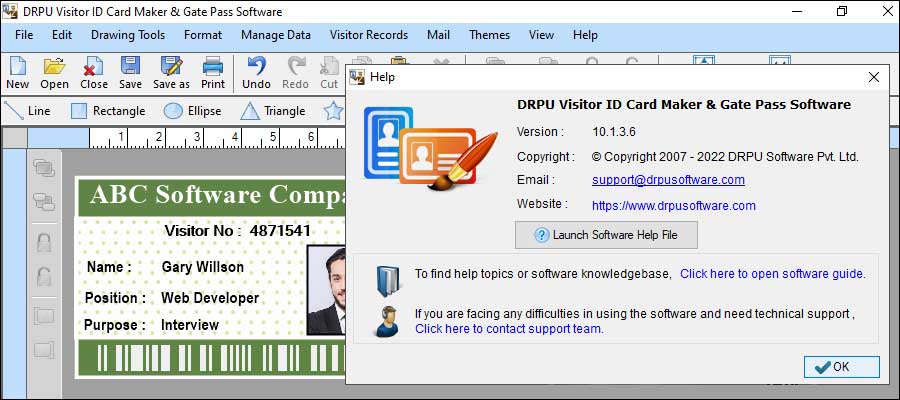The height and width of the screenshot is (400, 900).
Task: Select the Ellipse drawing tool
Action: tap(192, 111)
